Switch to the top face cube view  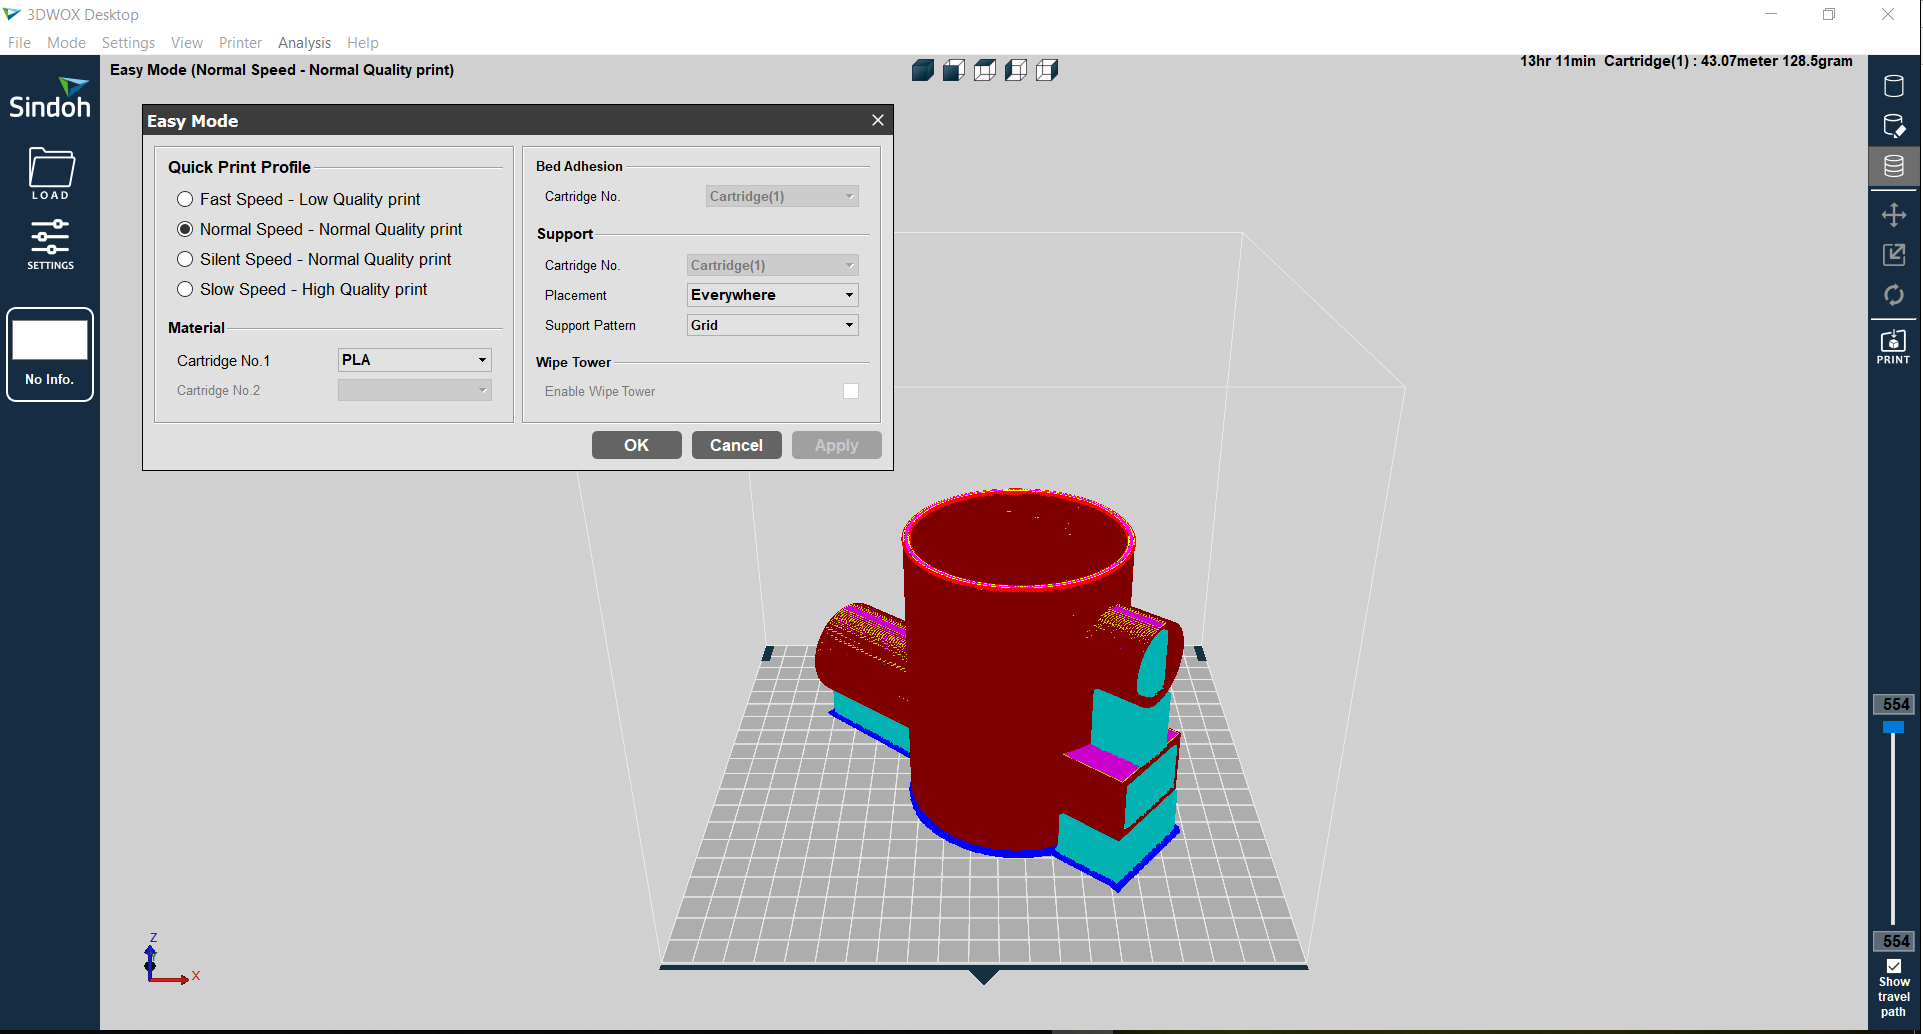985,70
